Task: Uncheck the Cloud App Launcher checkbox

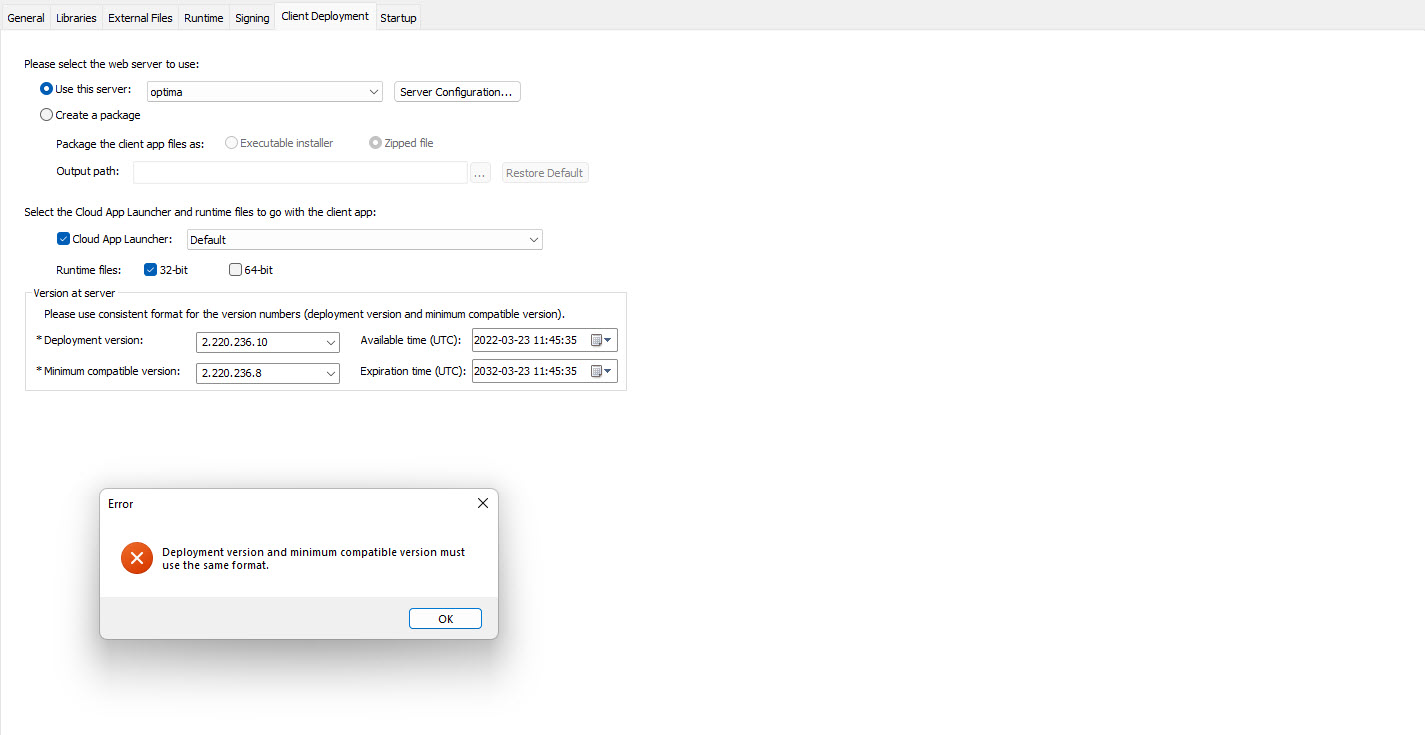Action: 64,239
